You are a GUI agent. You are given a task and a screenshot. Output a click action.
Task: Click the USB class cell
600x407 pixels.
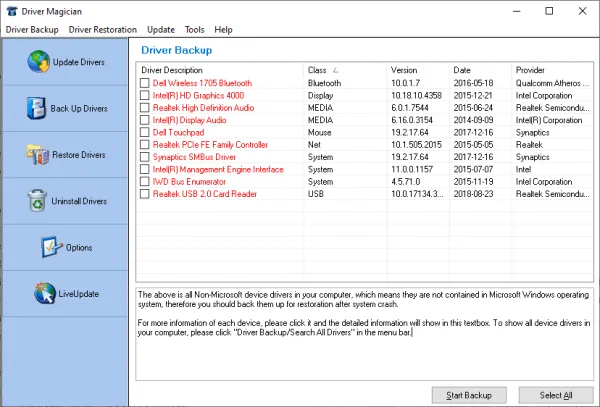pos(316,194)
